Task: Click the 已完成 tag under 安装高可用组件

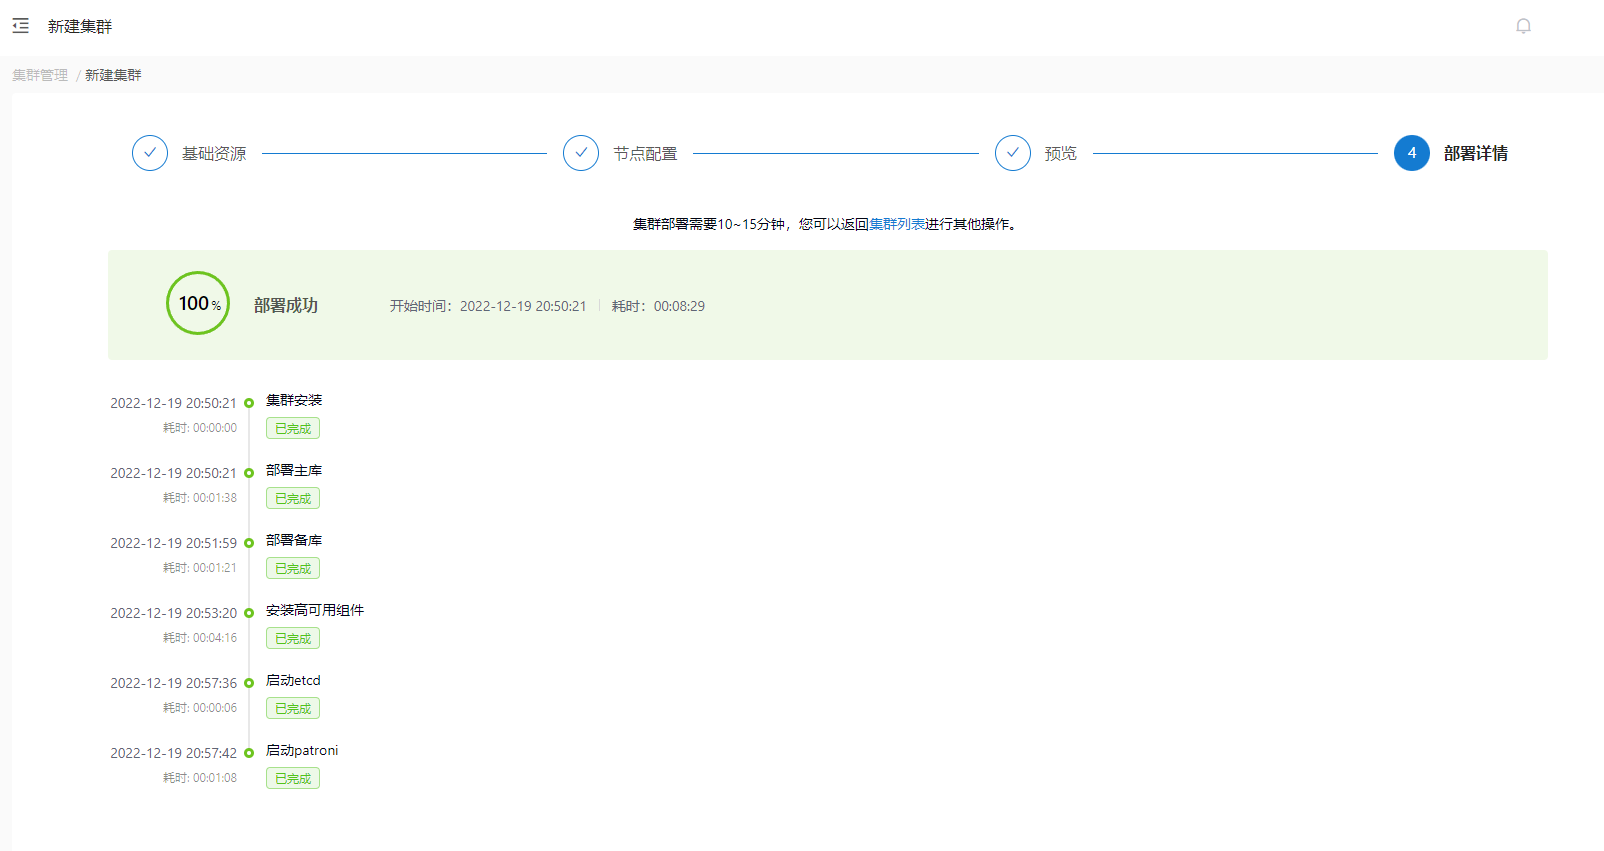Action: 293,638
